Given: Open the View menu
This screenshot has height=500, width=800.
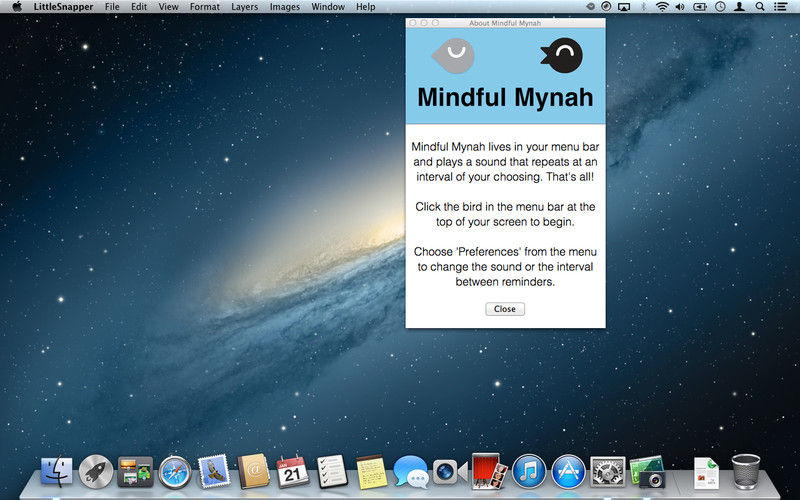Looking at the screenshot, I should 168,7.
